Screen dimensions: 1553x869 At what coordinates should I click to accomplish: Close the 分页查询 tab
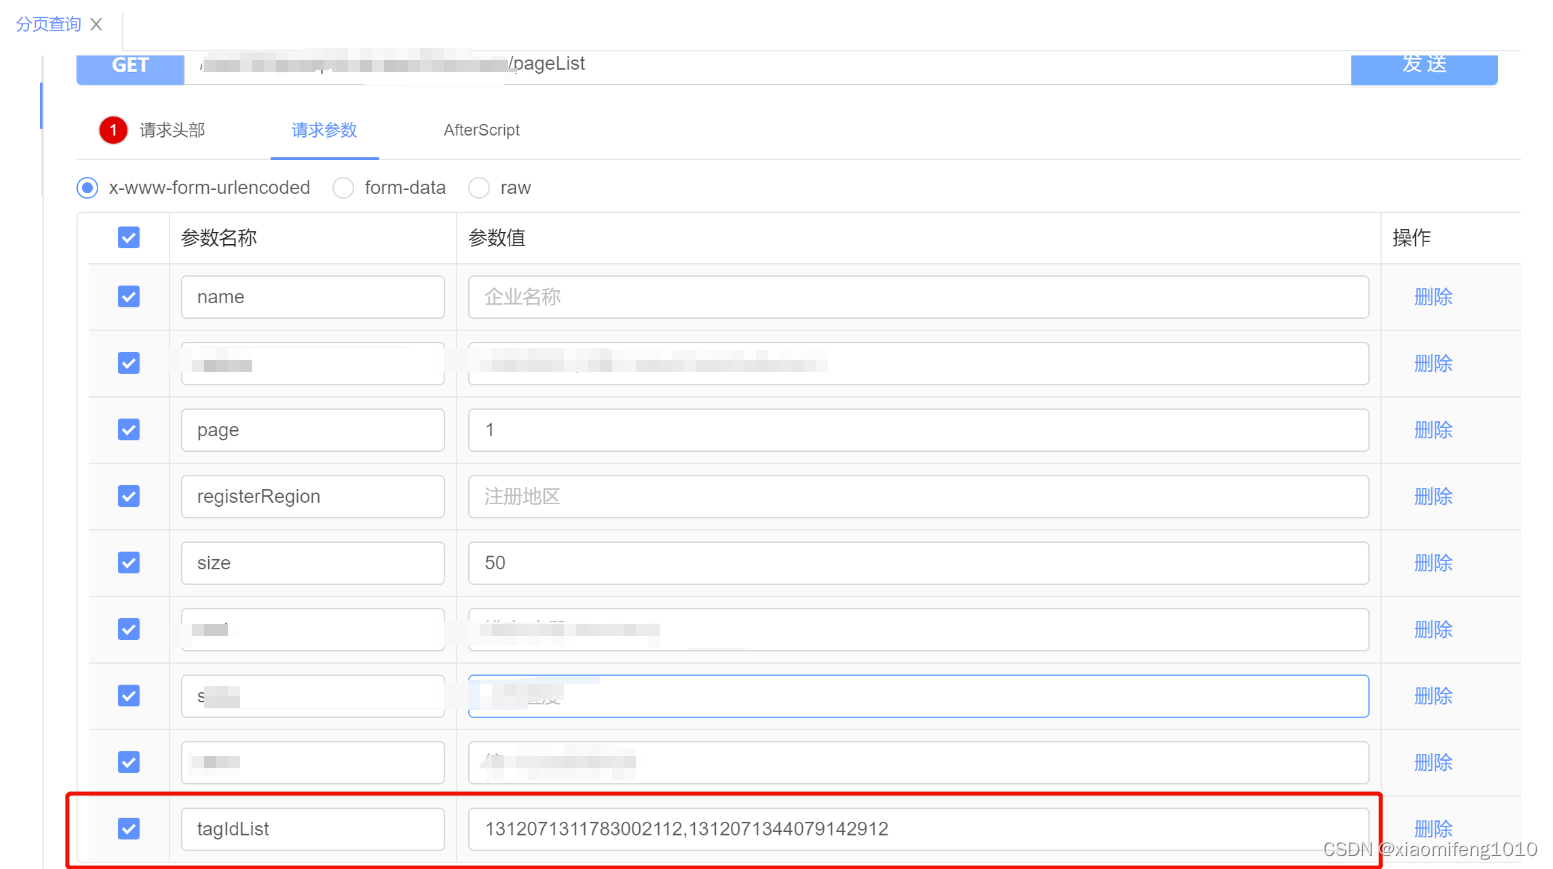tap(96, 24)
